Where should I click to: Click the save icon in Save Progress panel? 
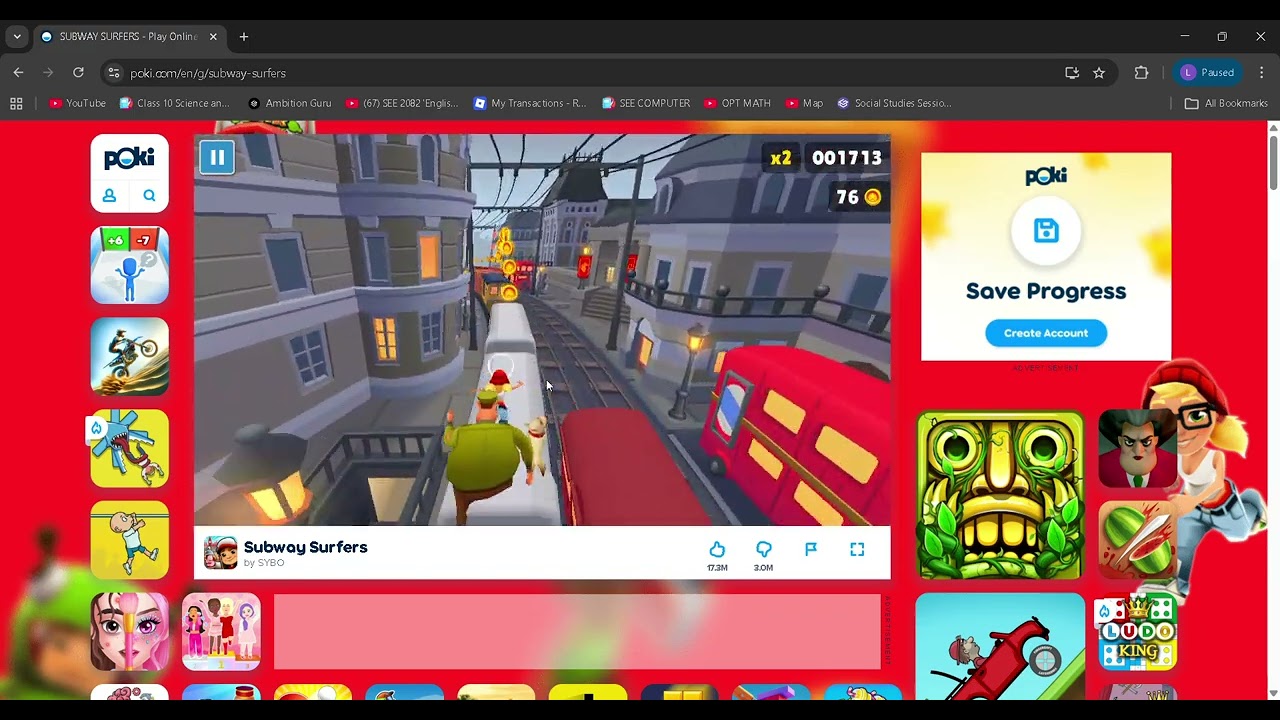pos(1046,231)
